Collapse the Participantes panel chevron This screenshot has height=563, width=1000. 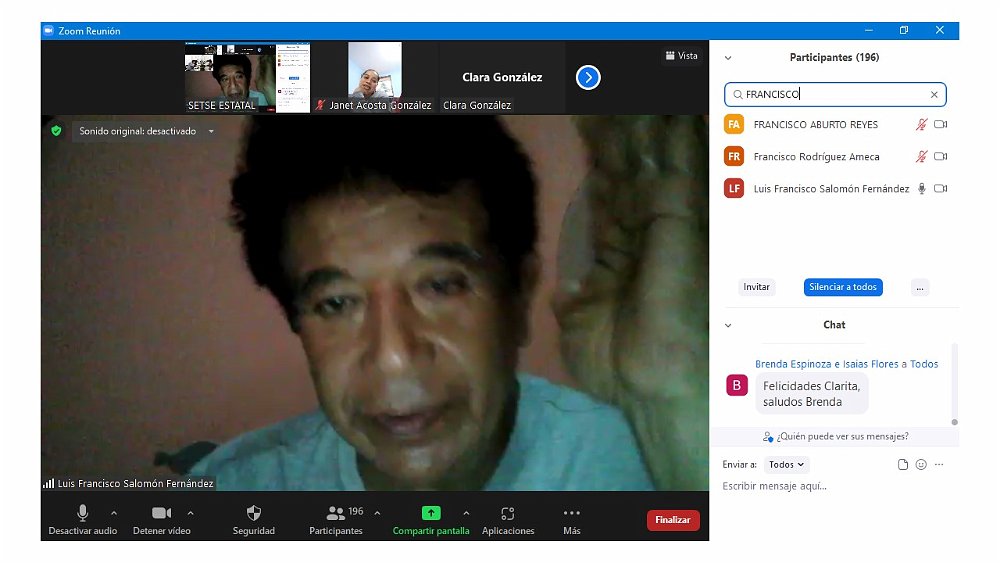click(x=728, y=58)
